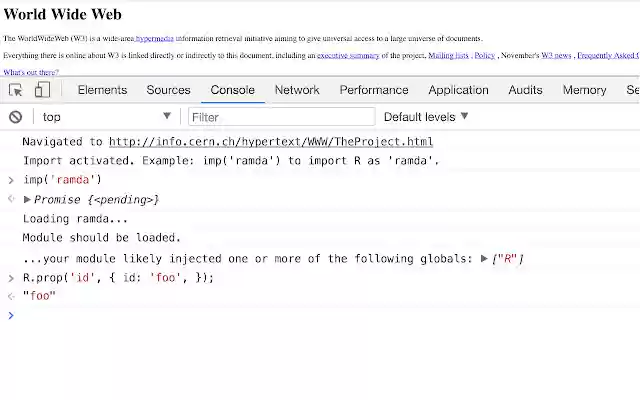Select the Console tab
640x400 pixels.
coord(233,90)
